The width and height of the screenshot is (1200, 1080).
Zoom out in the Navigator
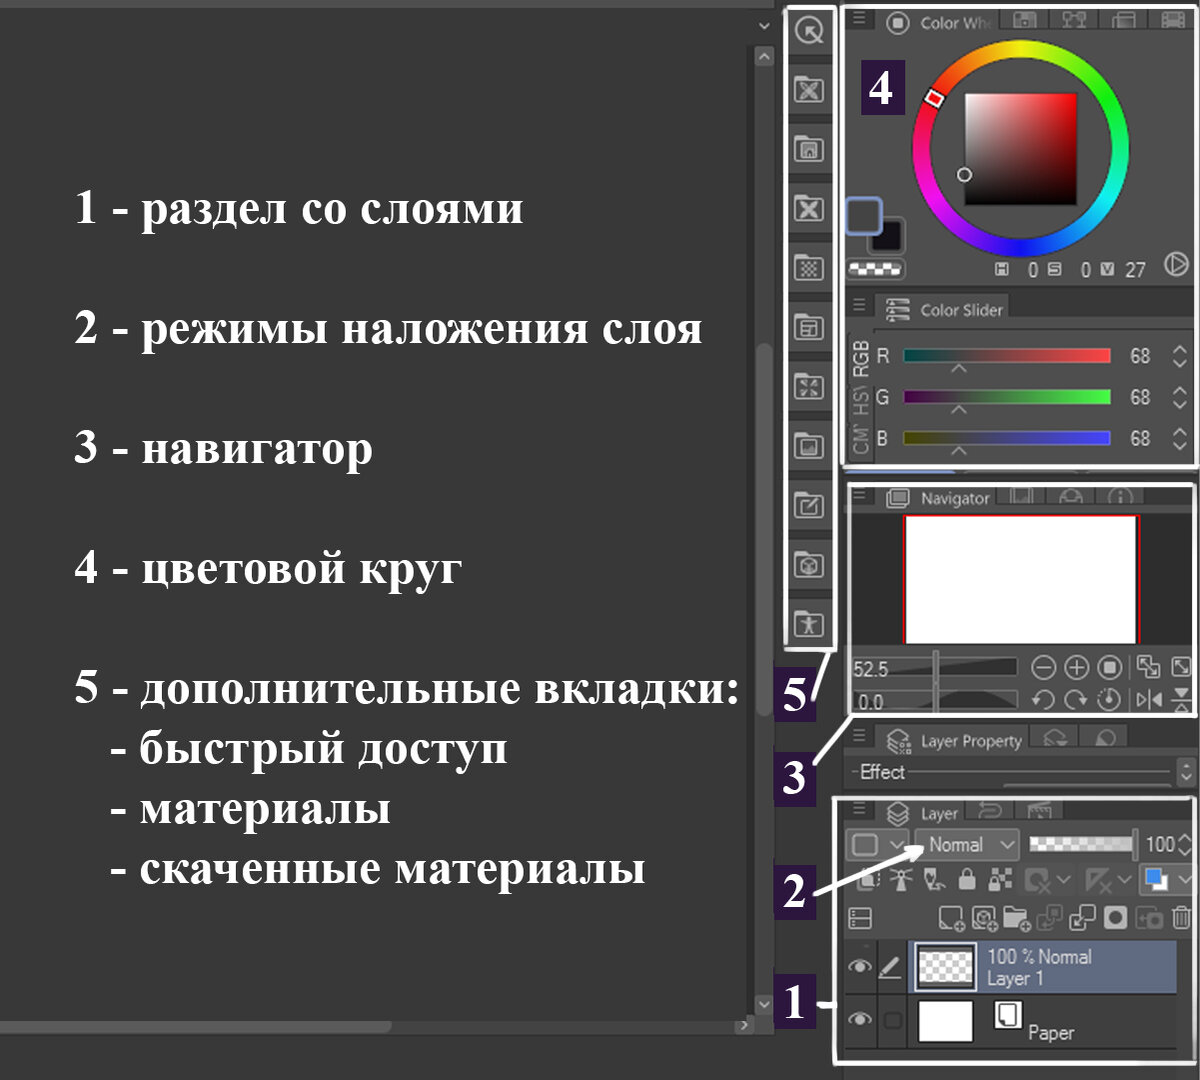click(x=1043, y=667)
